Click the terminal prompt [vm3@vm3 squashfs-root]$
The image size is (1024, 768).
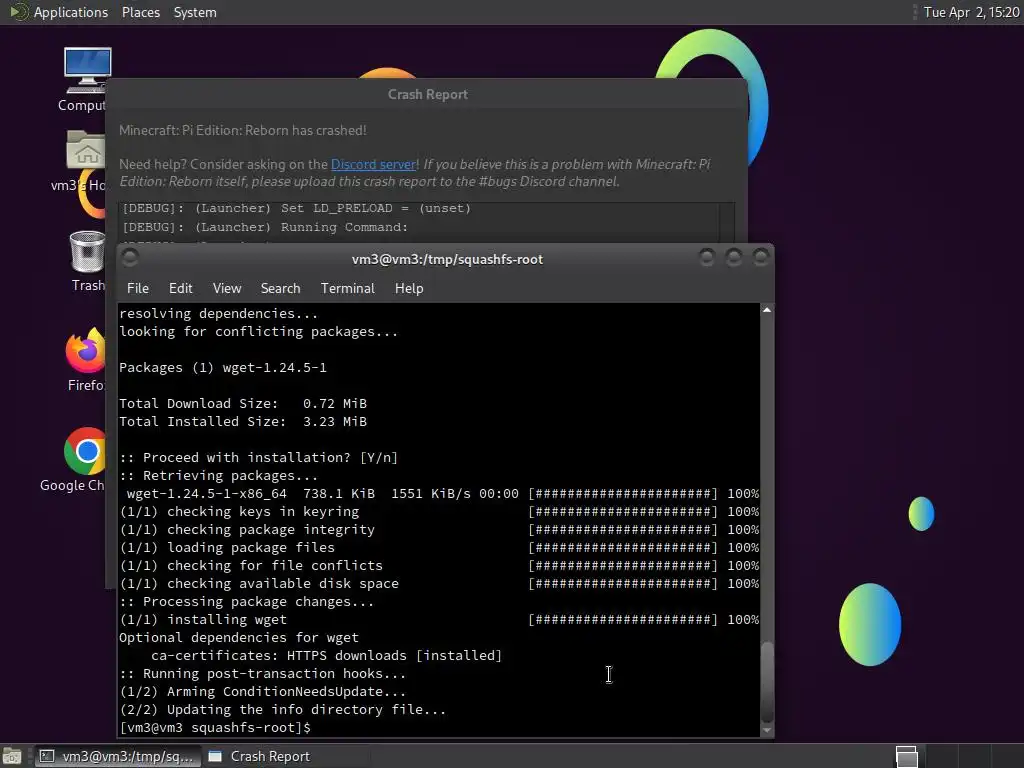pyautogui.click(x=215, y=728)
